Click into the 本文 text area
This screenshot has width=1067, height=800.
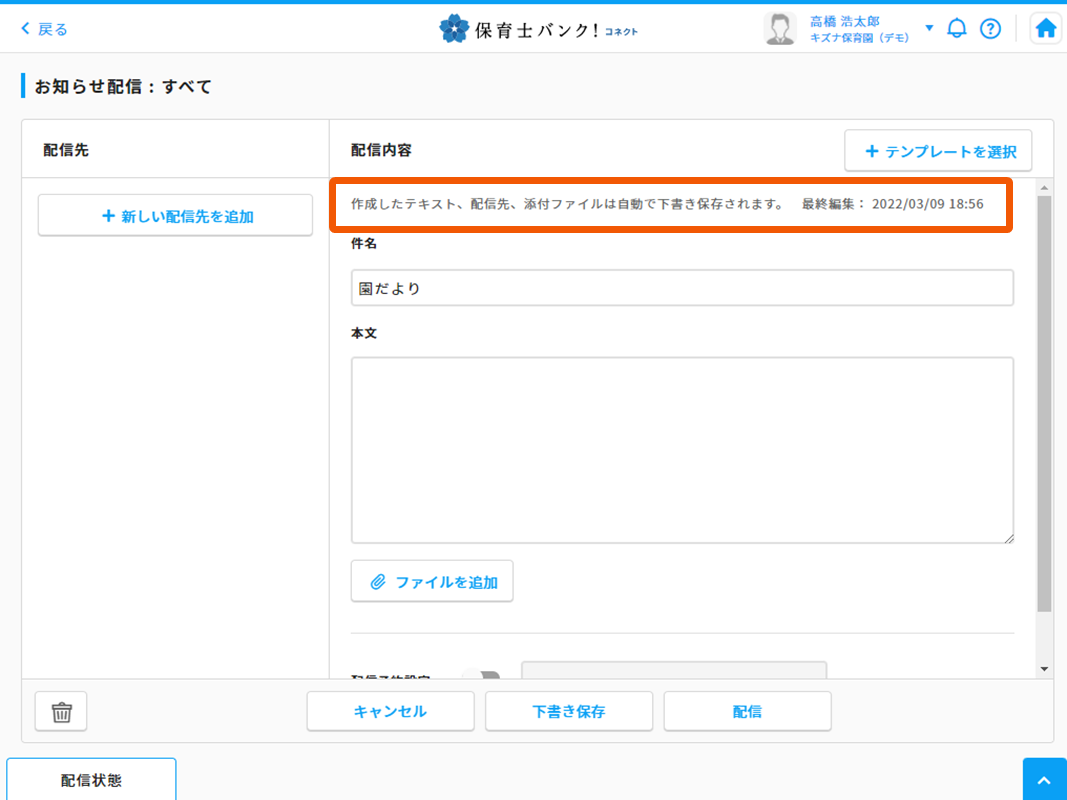(x=682, y=450)
